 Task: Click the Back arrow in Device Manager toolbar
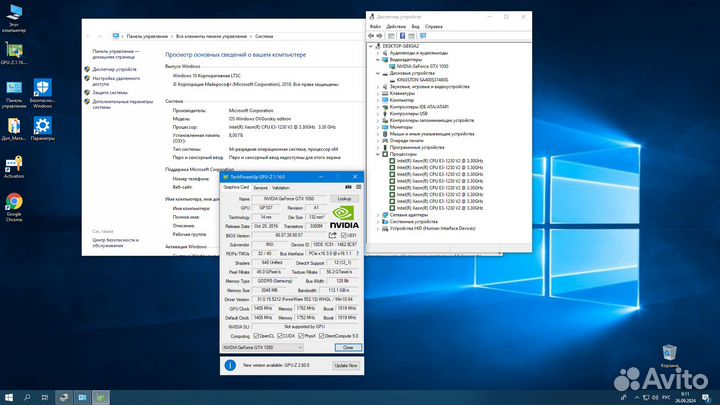371,36
